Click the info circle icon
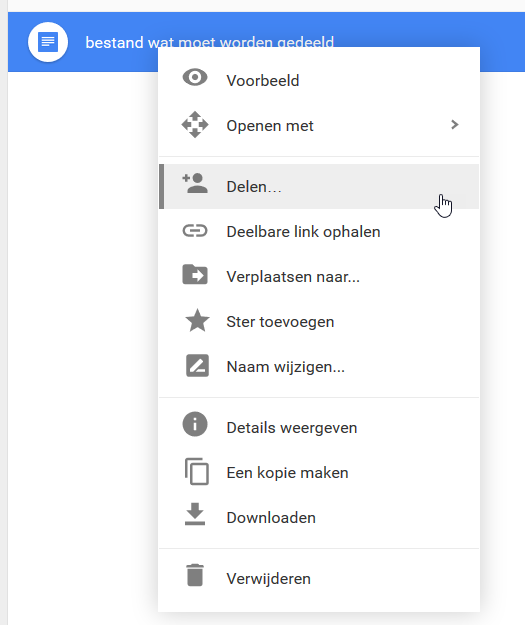 click(x=195, y=424)
